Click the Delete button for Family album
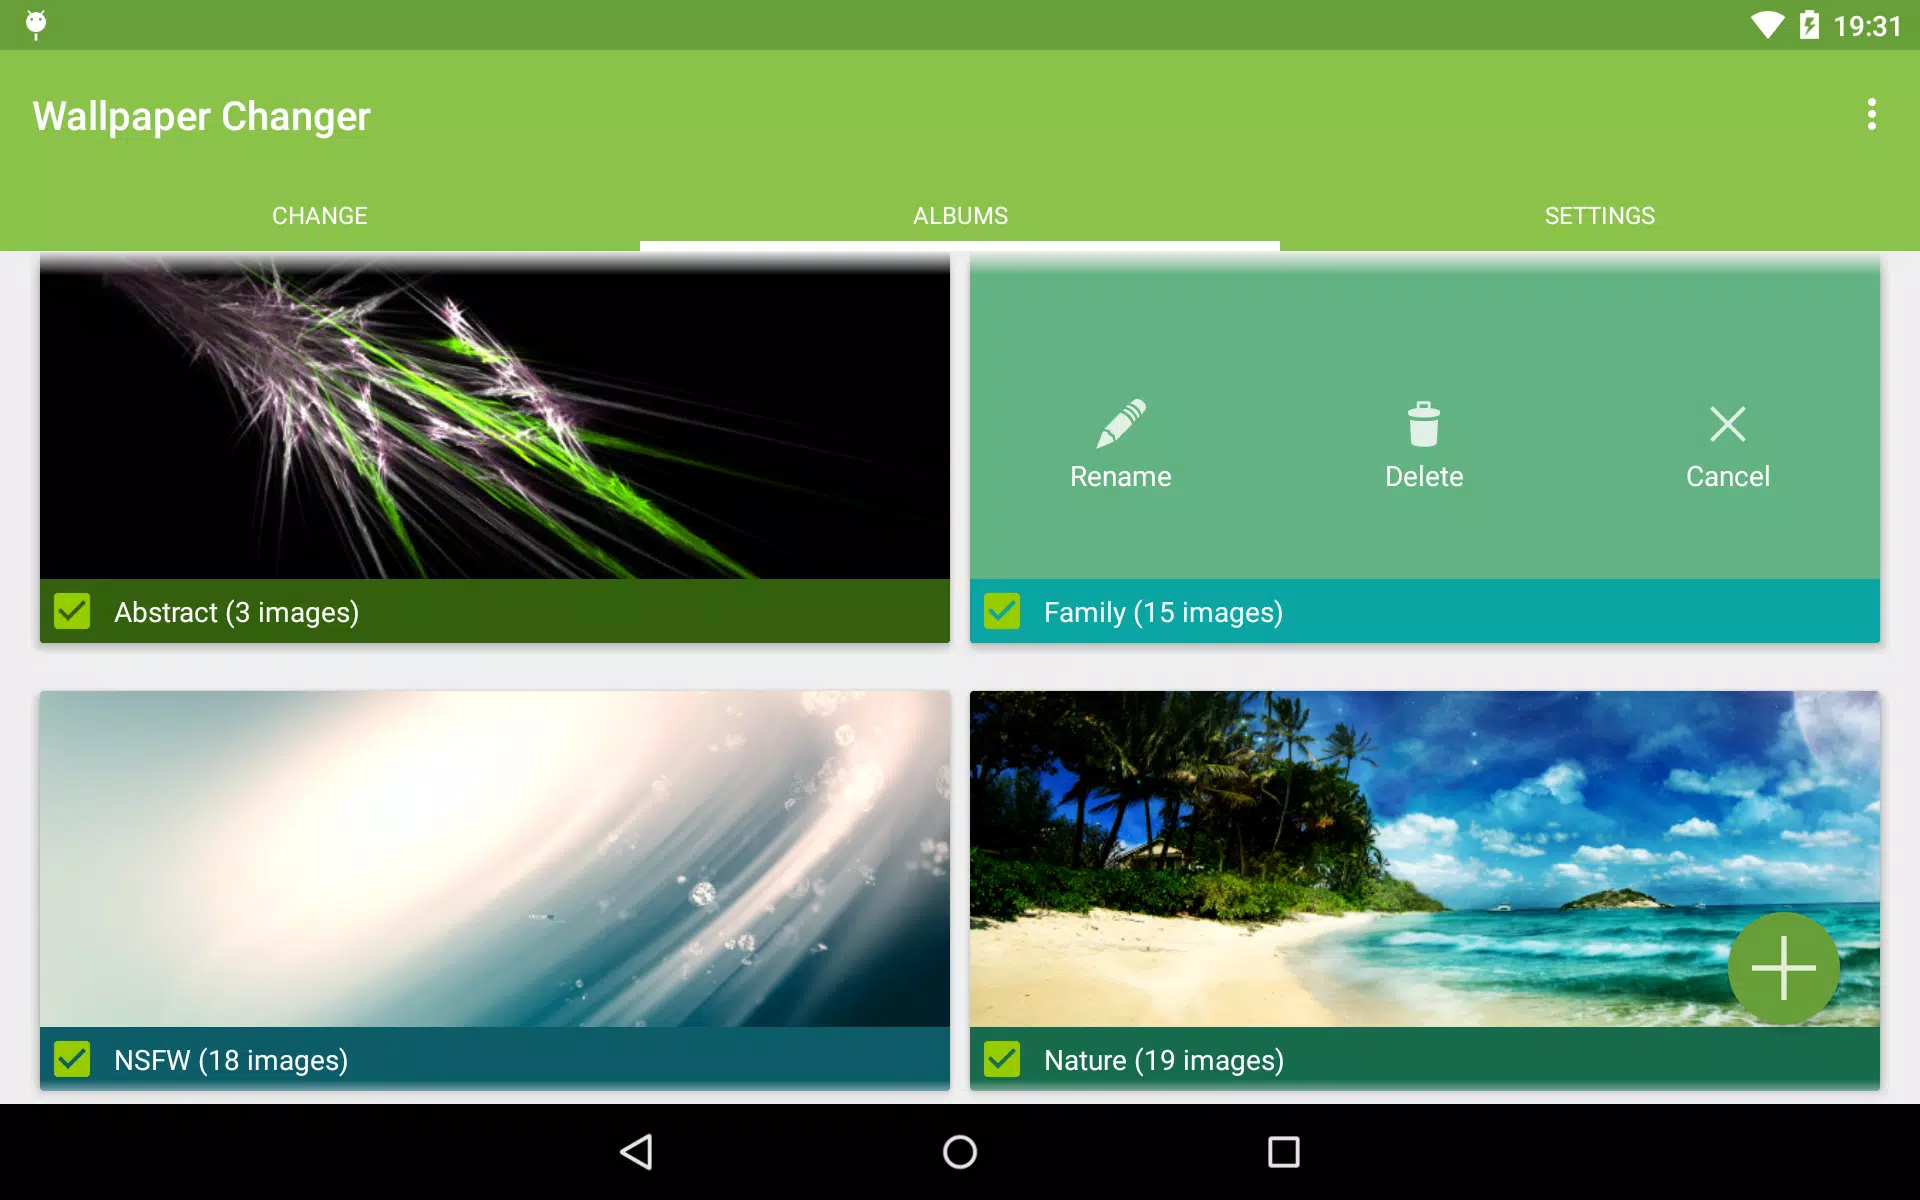This screenshot has width=1920, height=1200. point(1424,442)
